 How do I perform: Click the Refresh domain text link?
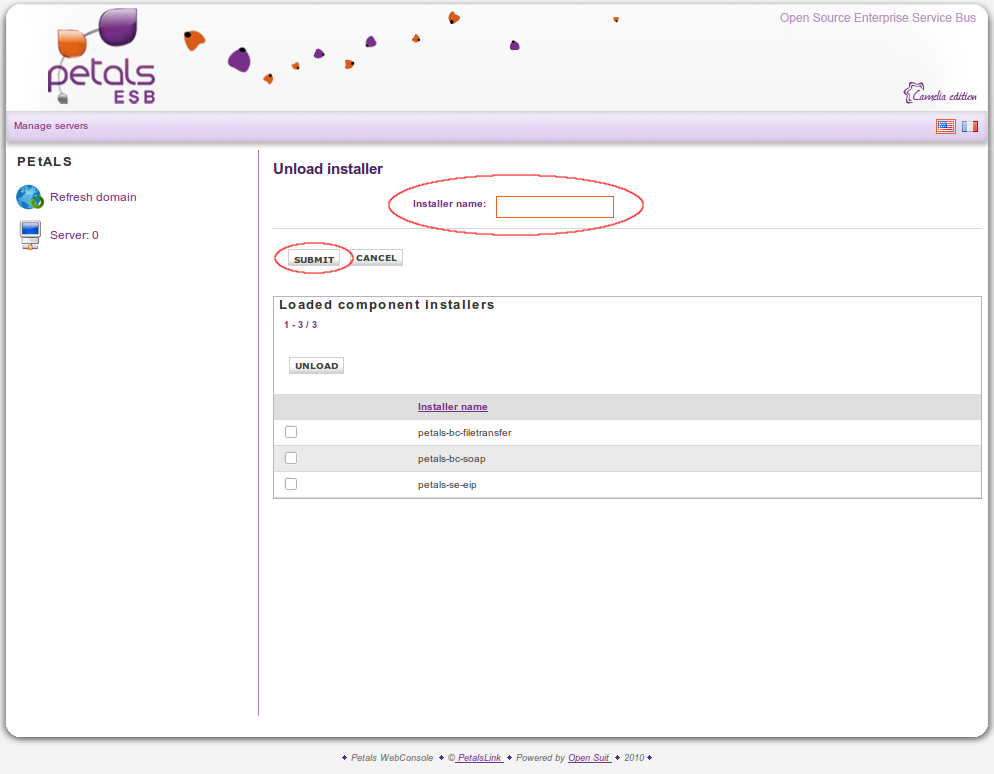(x=93, y=197)
